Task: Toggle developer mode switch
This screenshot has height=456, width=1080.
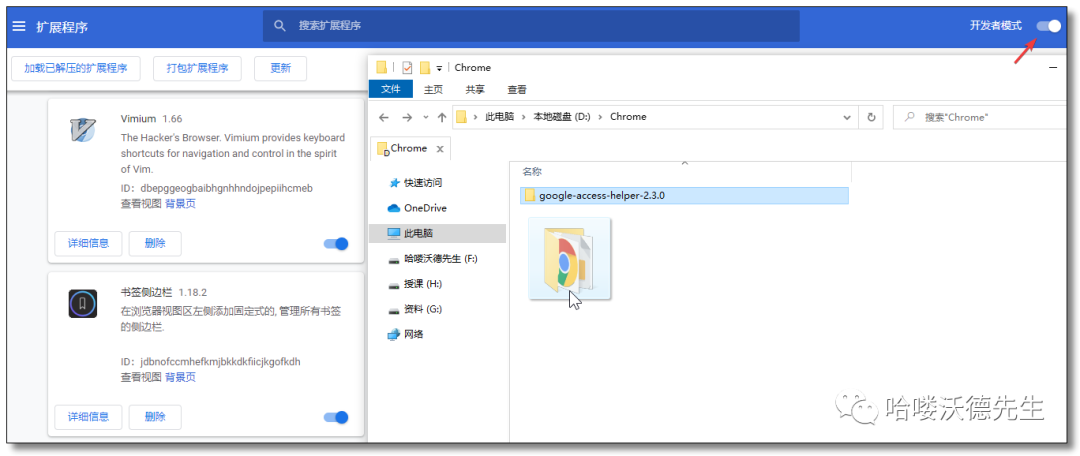Action: pyautogui.click(x=1049, y=25)
